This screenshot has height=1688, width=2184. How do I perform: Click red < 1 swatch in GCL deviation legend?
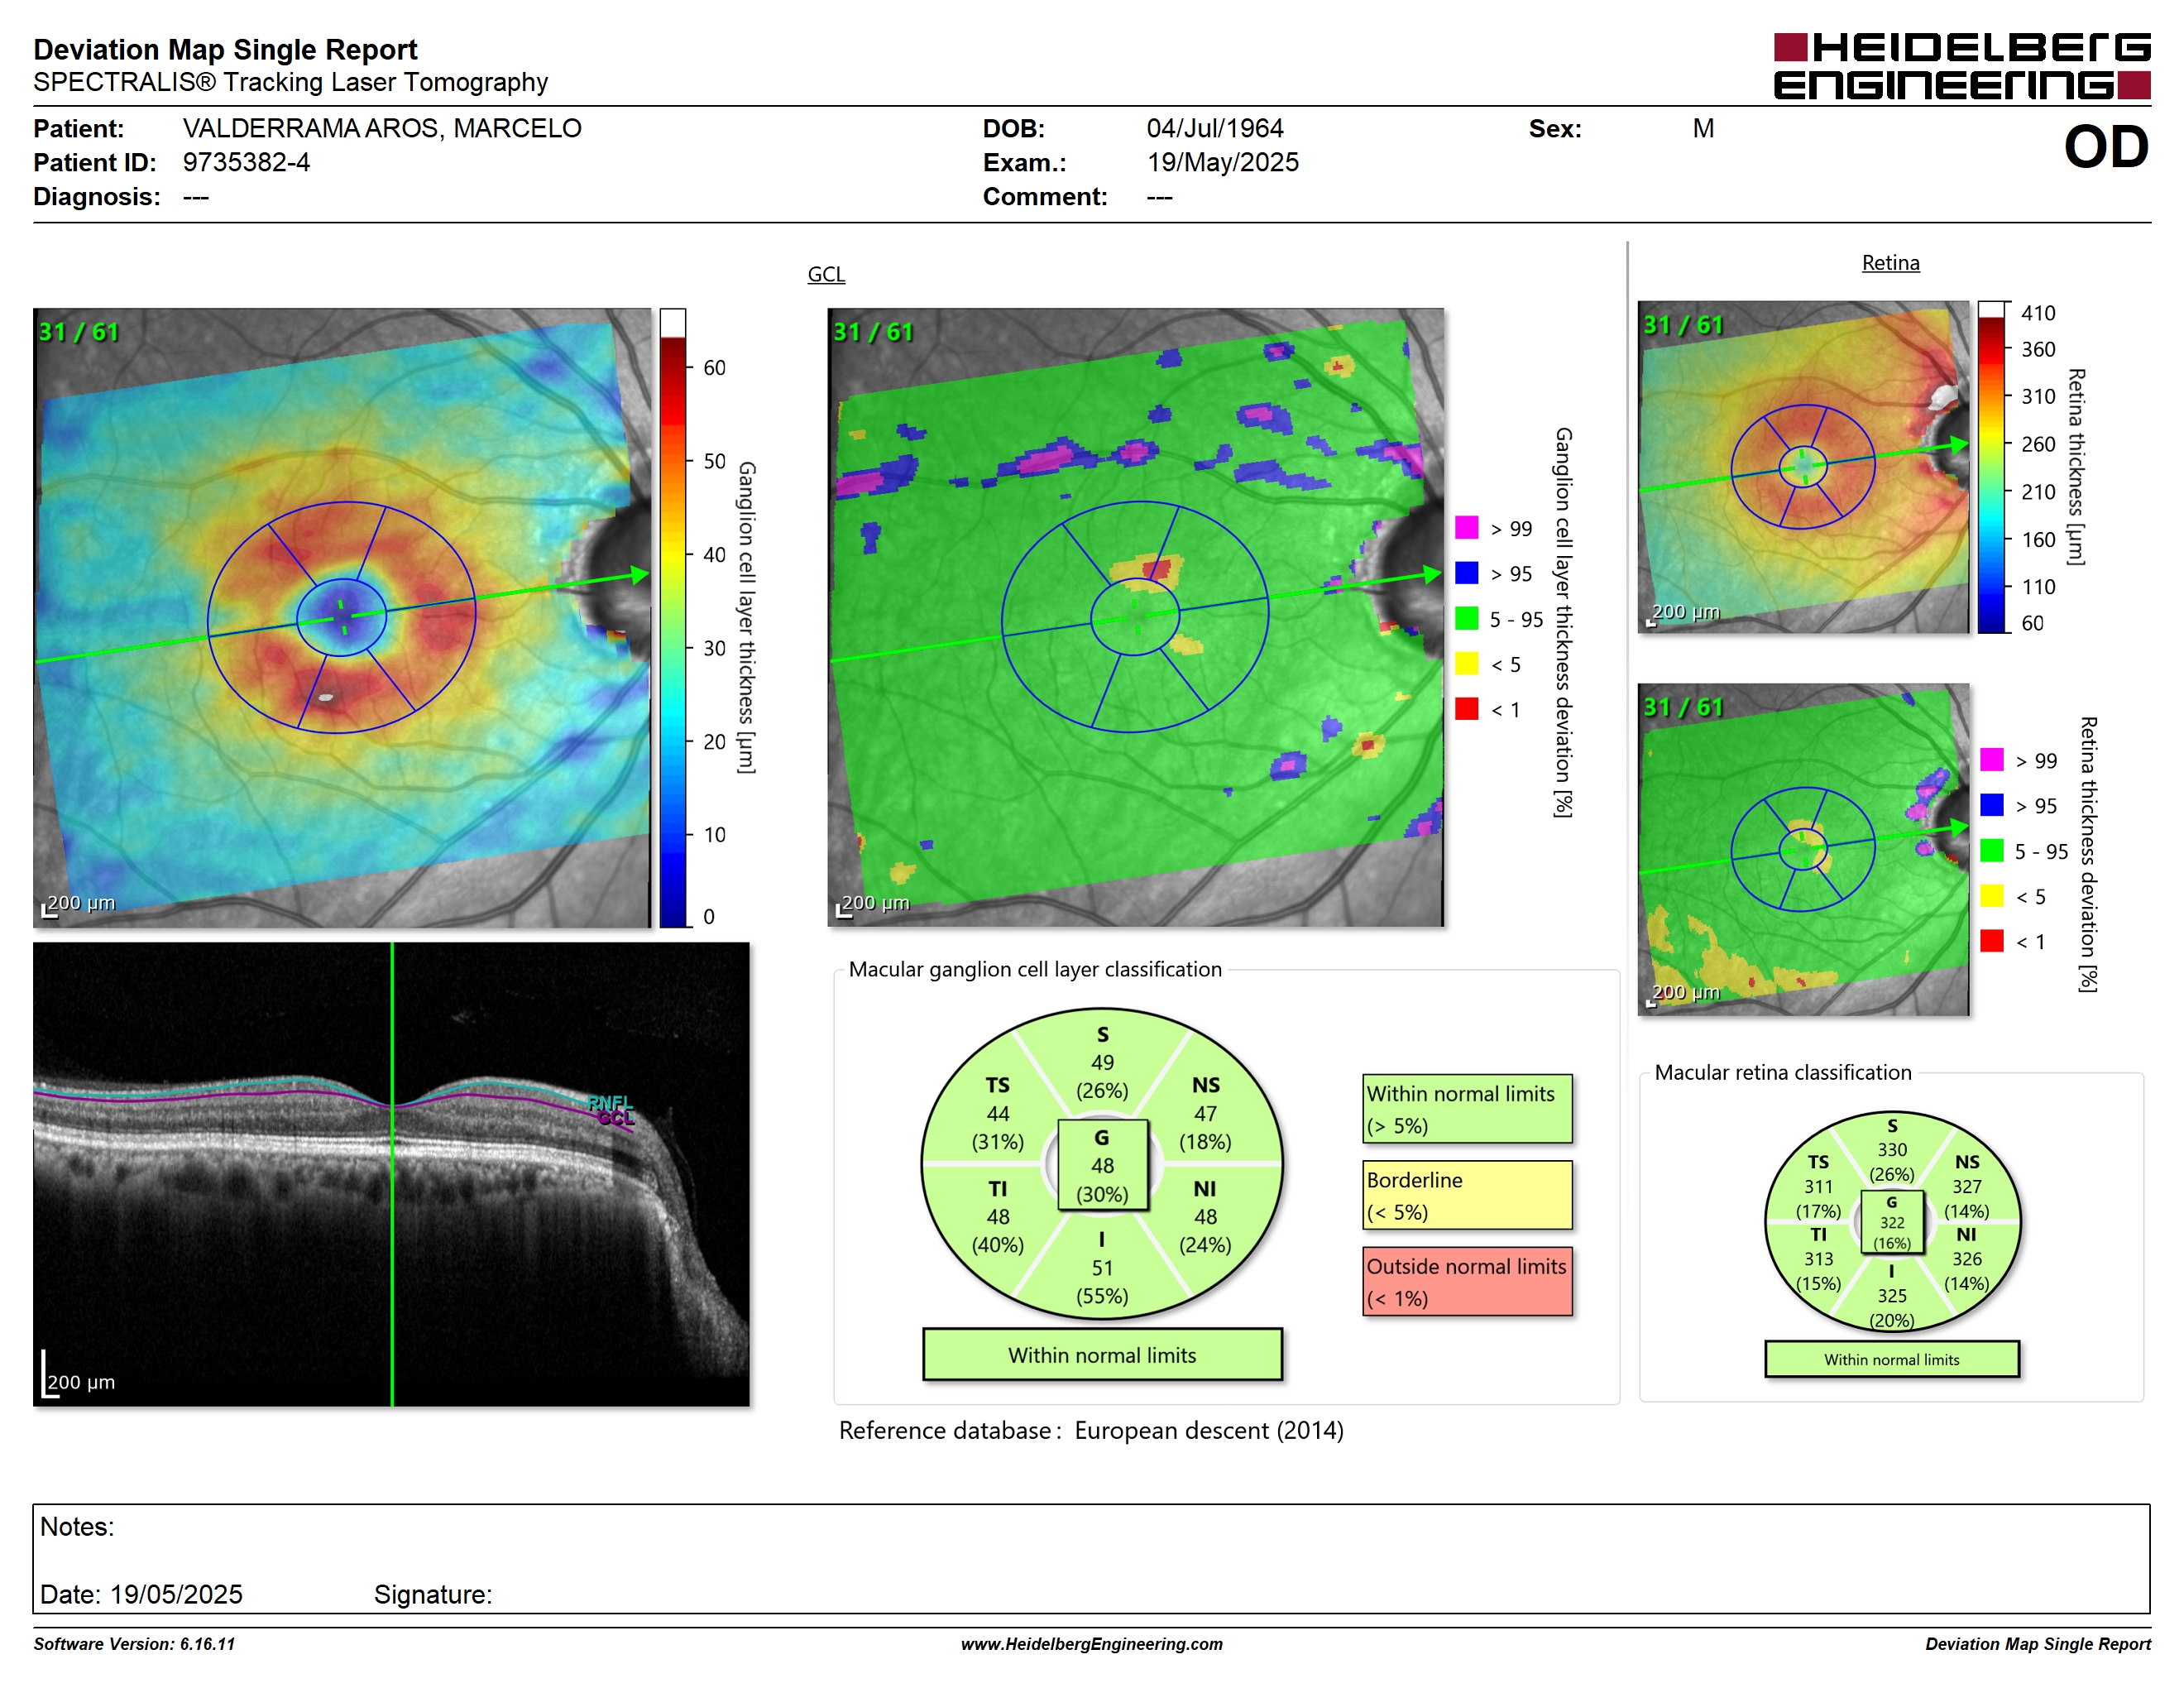[1466, 708]
